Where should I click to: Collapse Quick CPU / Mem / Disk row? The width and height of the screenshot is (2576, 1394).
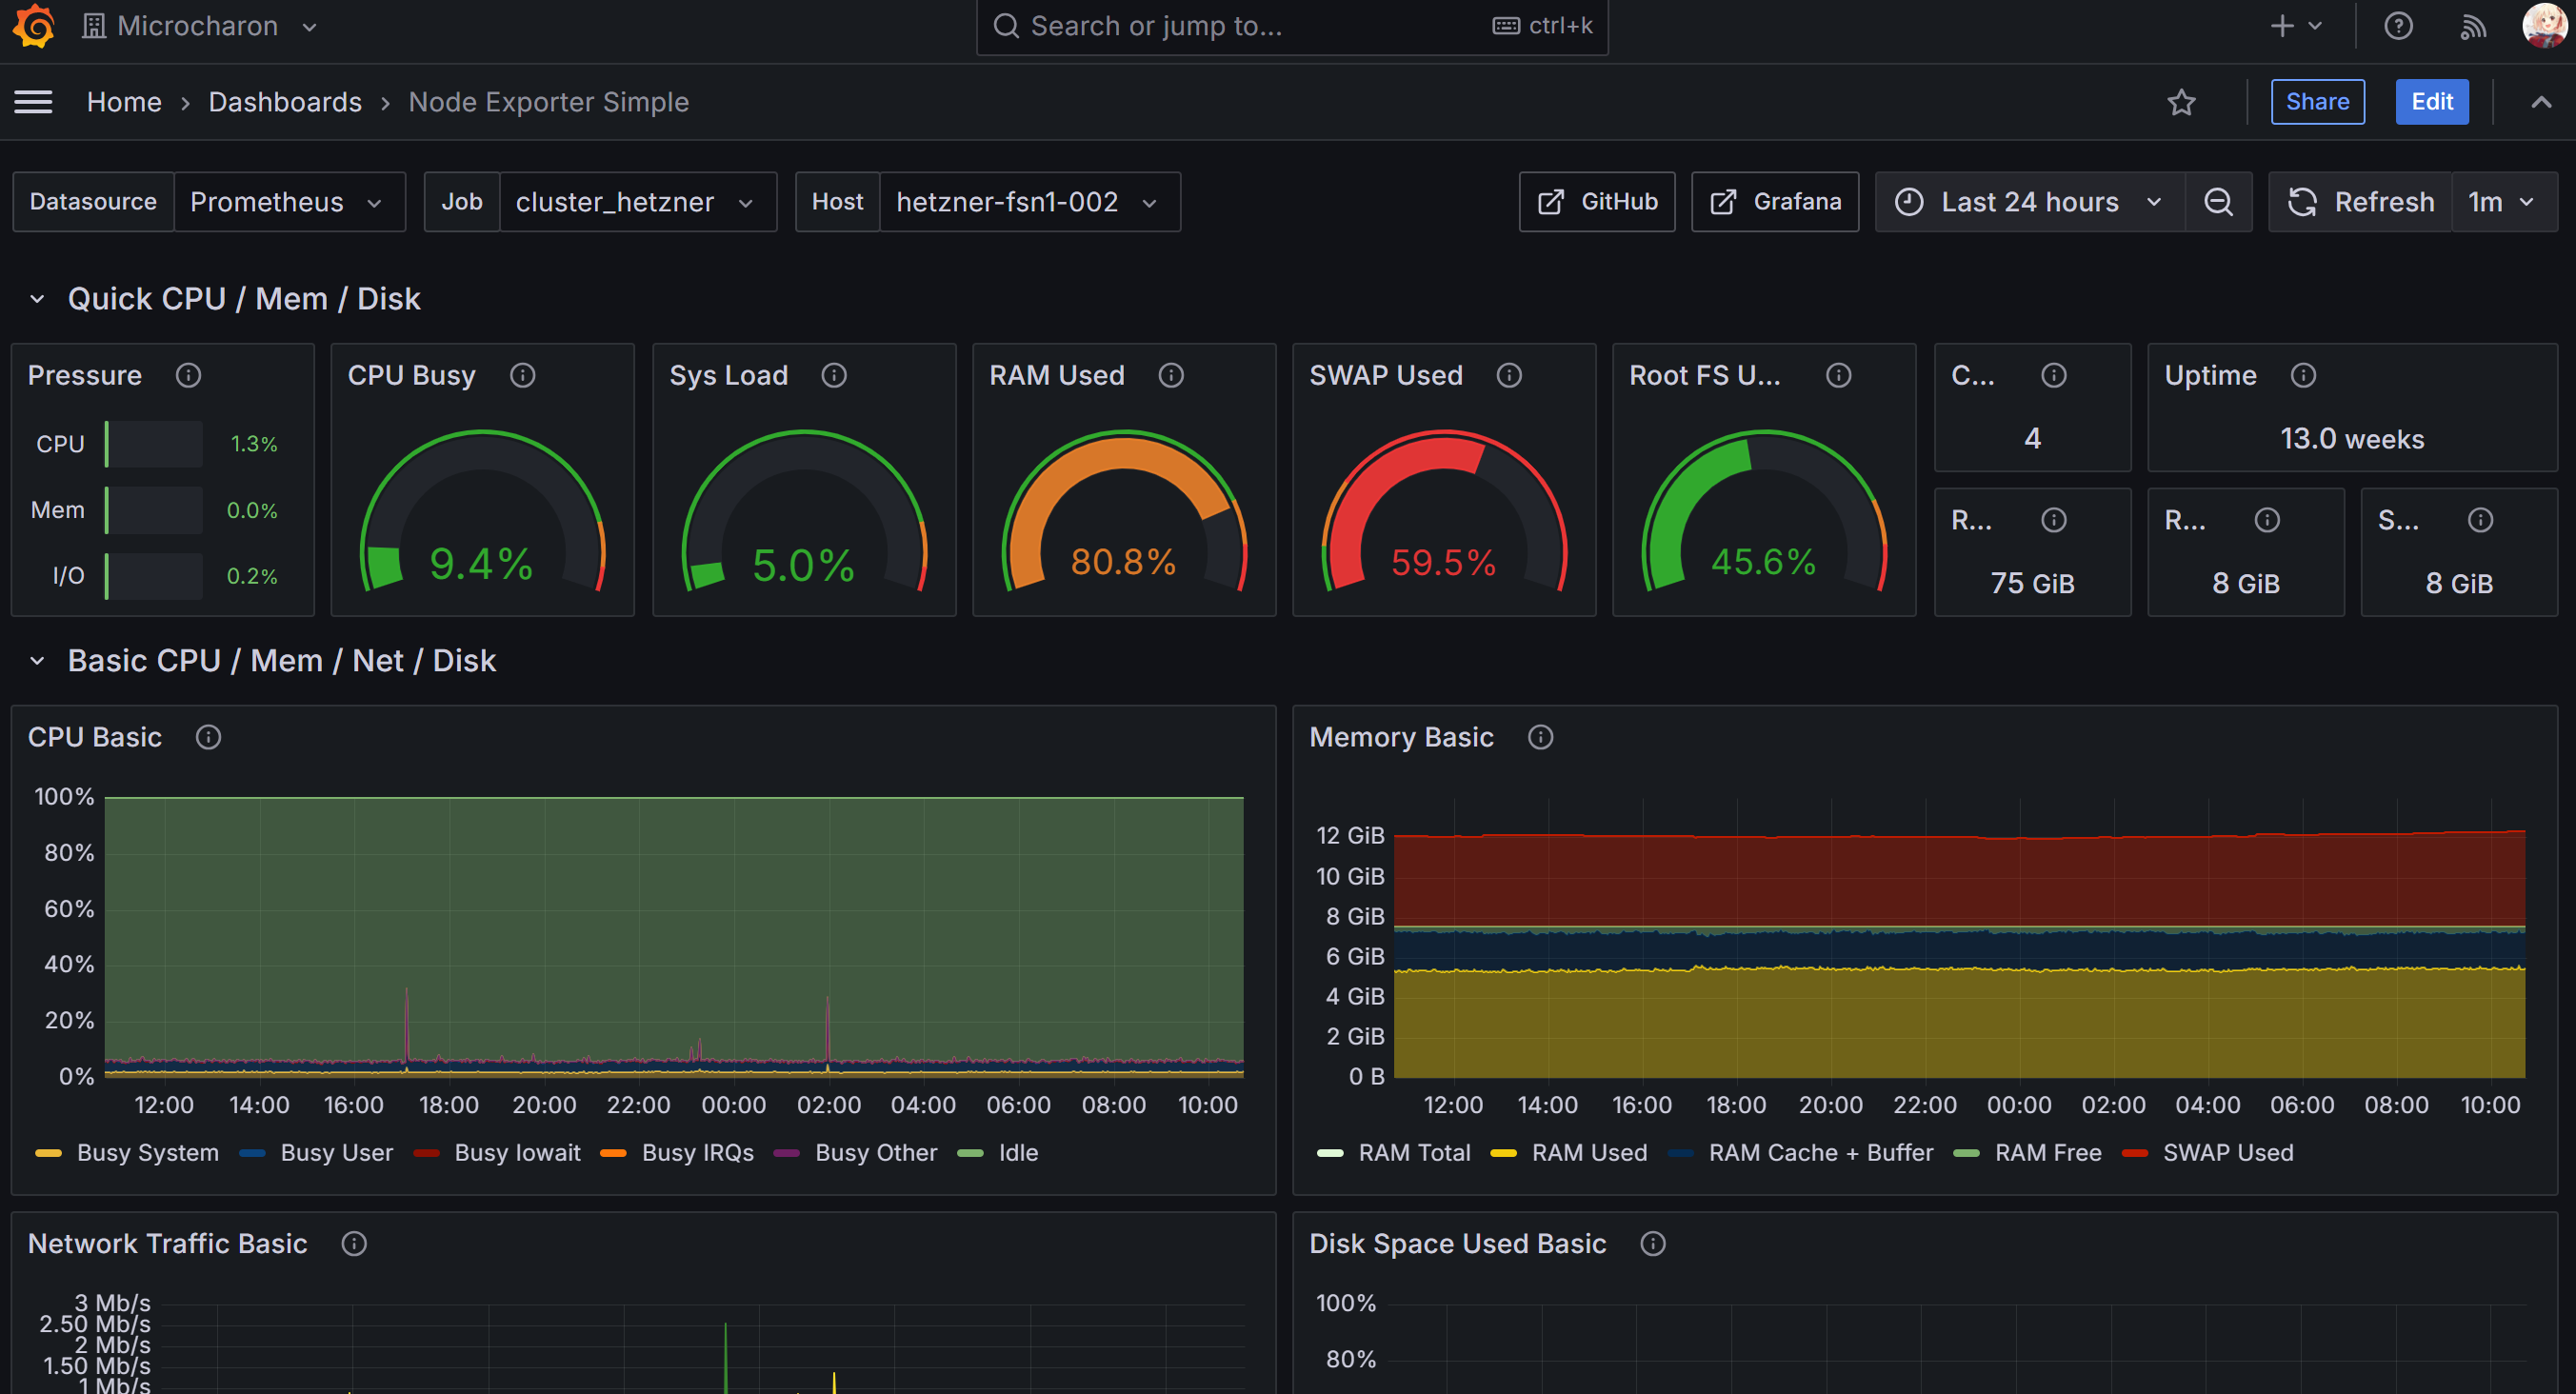(37, 299)
